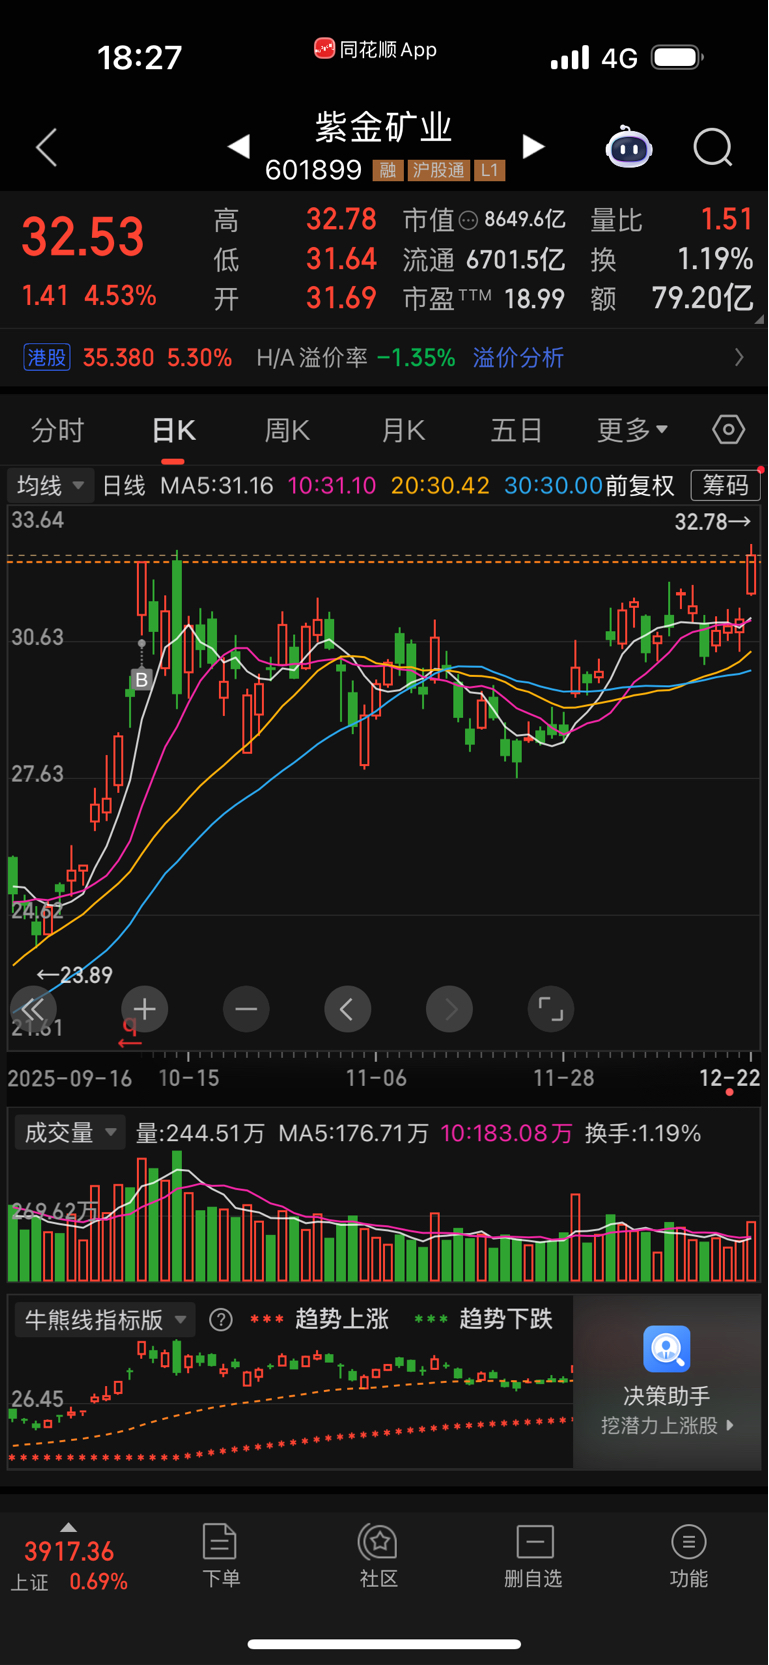Open 决策助手 magnifier icon
The height and width of the screenshot is (1665, 769).
tap(667, 1349)
